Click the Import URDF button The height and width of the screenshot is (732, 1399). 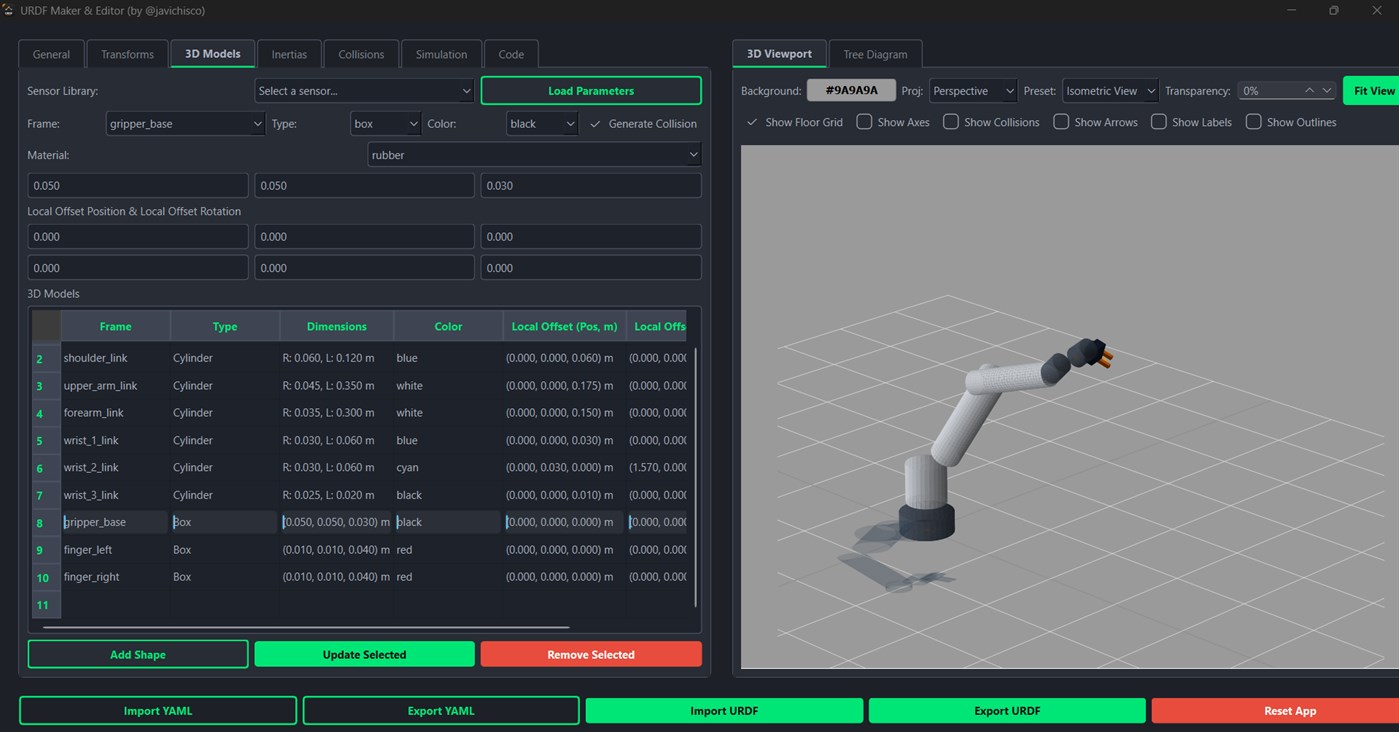[x=724, y=710]
